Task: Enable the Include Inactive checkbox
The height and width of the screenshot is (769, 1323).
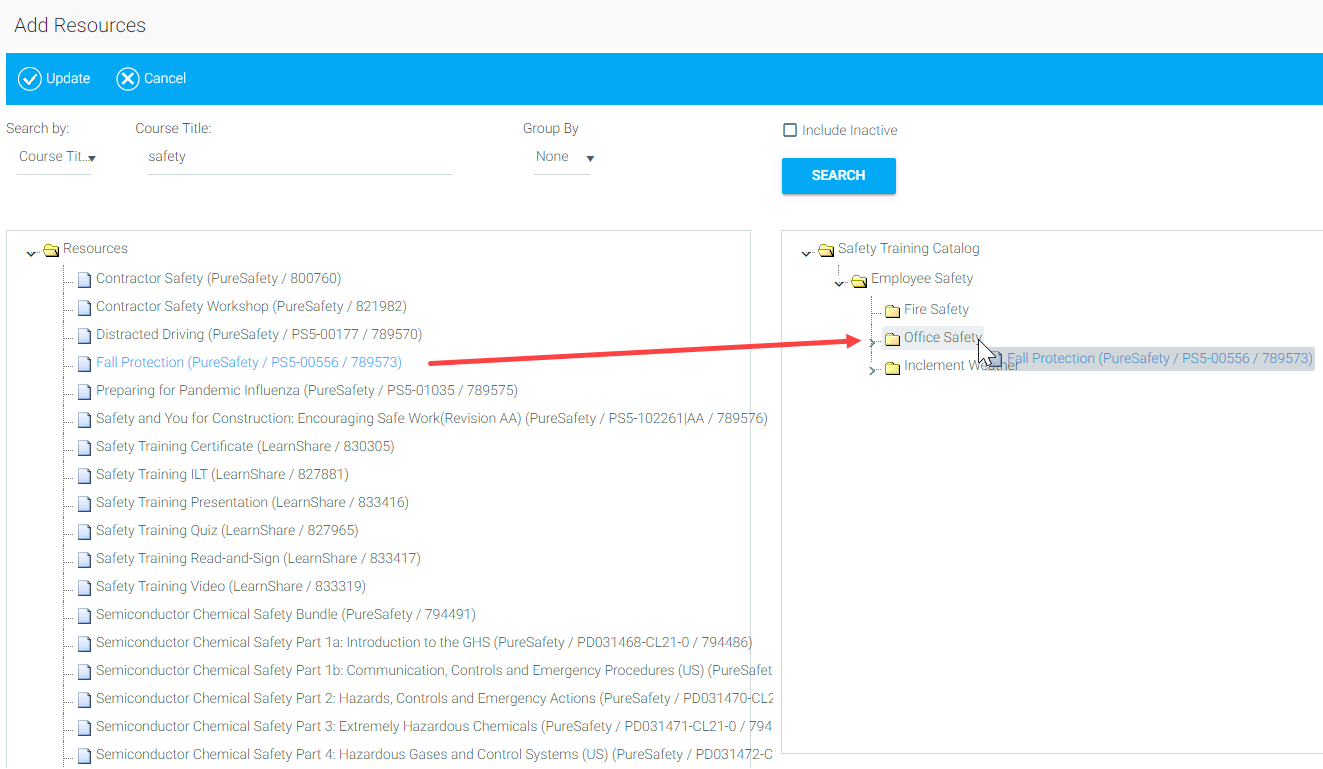Action: click(x=790, y=130)
